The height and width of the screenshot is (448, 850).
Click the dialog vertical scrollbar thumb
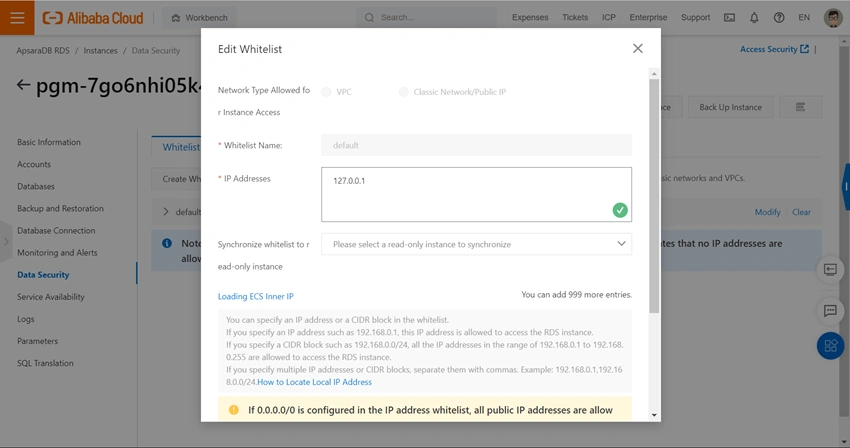654,196
